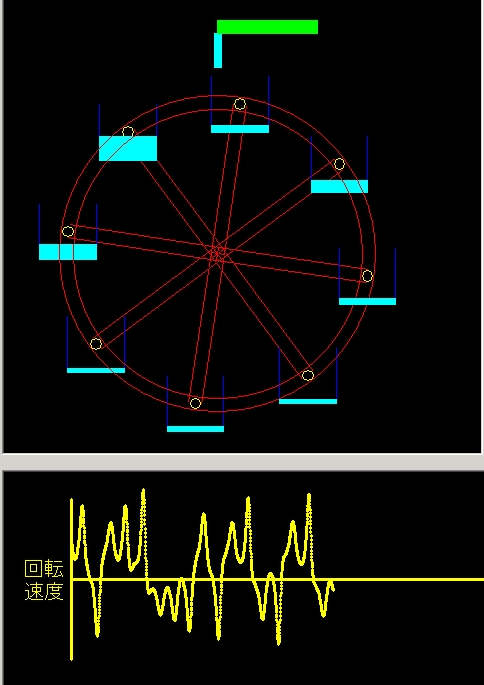Click yellow pivot circle of the top bucket

[x=240, y=104]
